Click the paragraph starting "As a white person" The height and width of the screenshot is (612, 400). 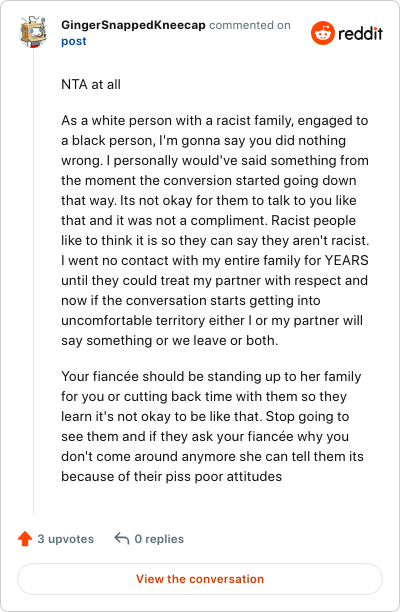[215, 230]
